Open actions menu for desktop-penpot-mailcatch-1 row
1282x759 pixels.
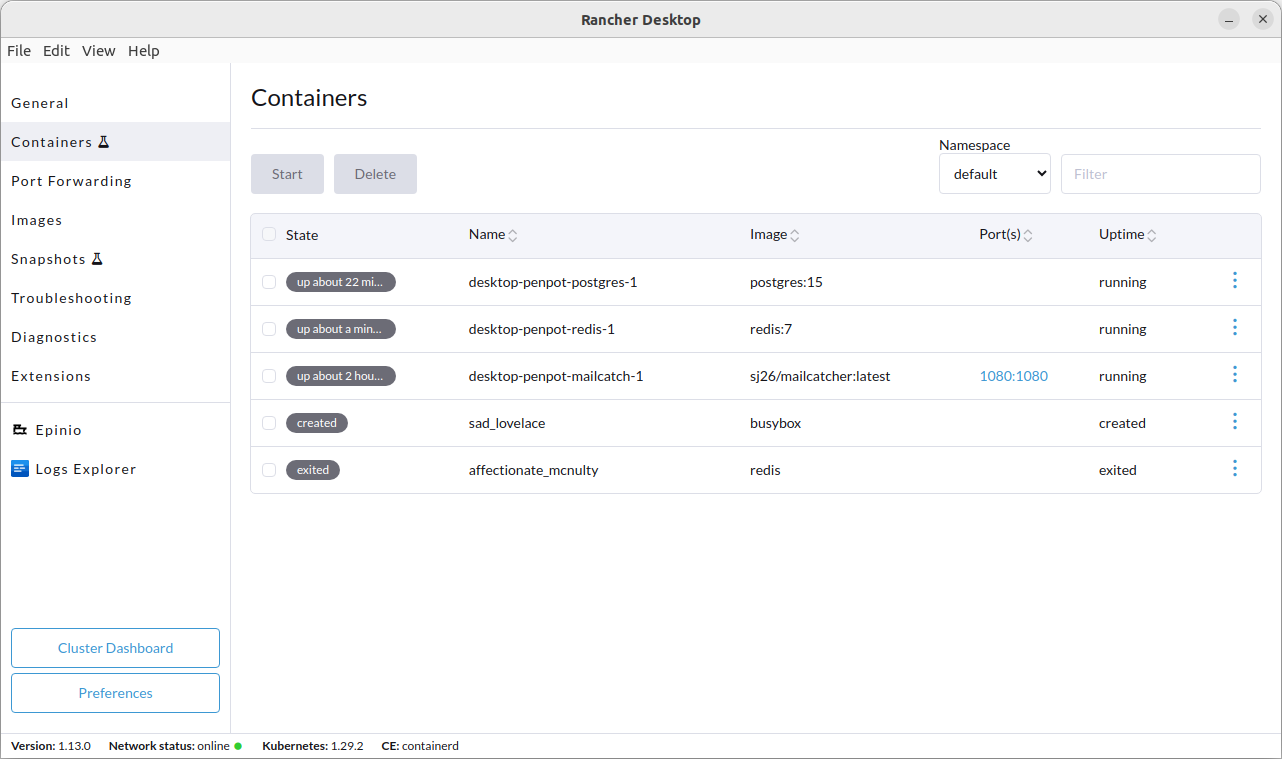point(1235,375)
